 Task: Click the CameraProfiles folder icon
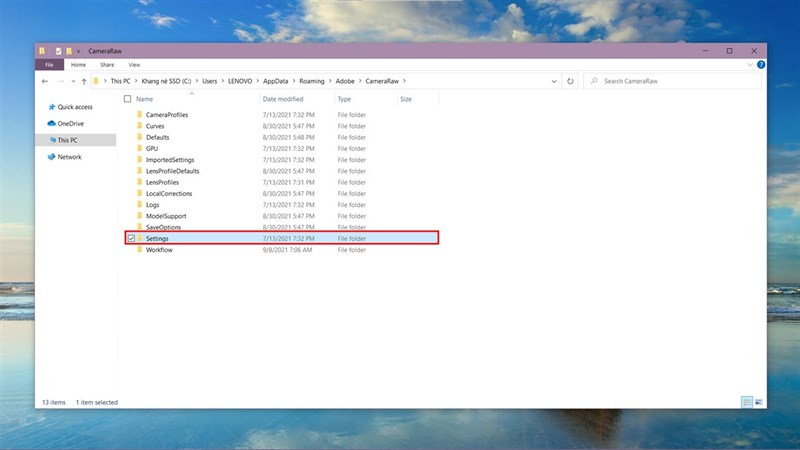(x=139, y=114)
